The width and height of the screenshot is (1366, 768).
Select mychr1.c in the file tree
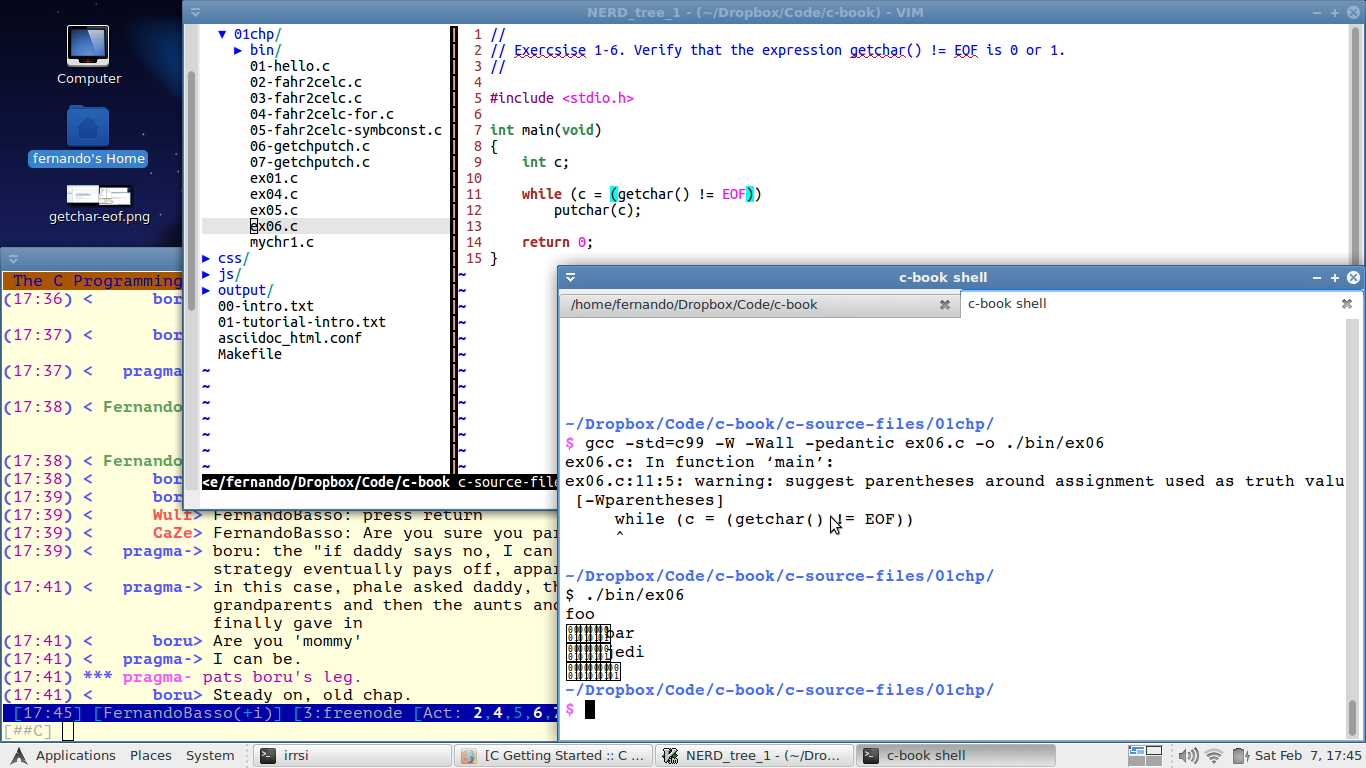282,242
